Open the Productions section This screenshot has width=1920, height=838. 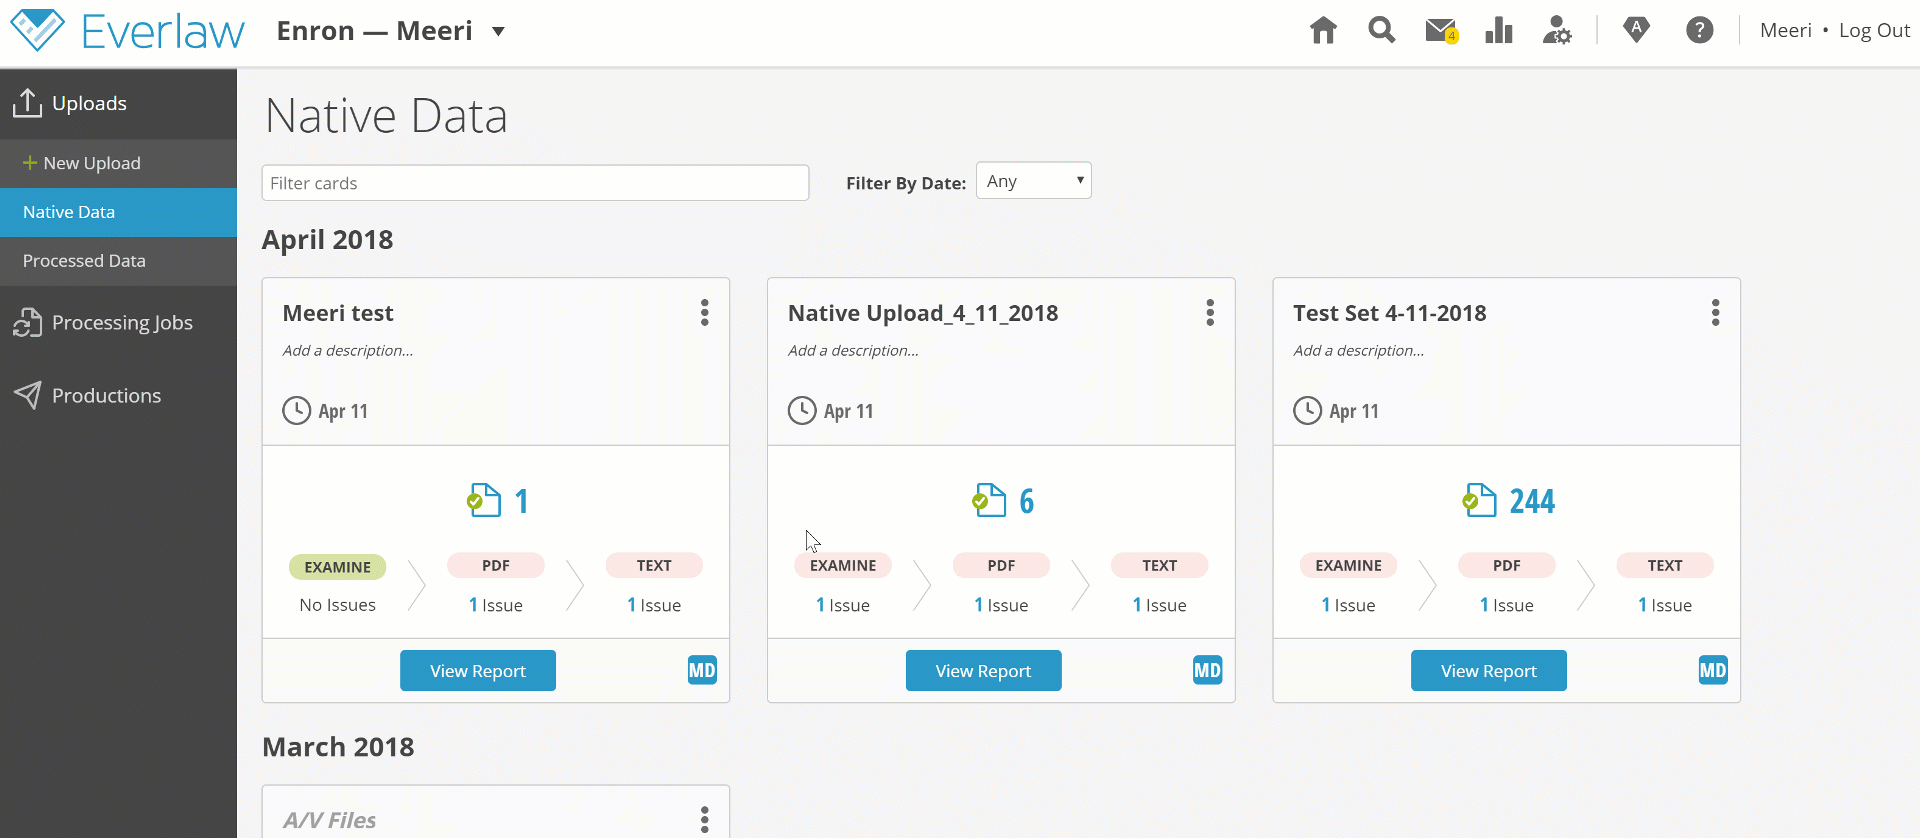118,395
